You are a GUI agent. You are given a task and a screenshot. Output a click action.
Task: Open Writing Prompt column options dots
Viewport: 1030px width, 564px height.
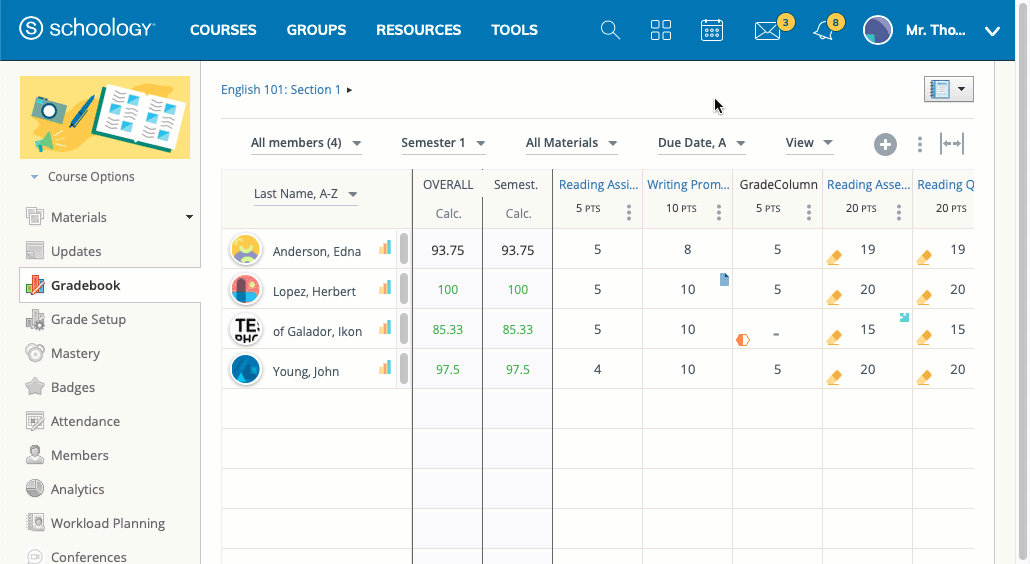pyautogui.click(x=718, y=212)
